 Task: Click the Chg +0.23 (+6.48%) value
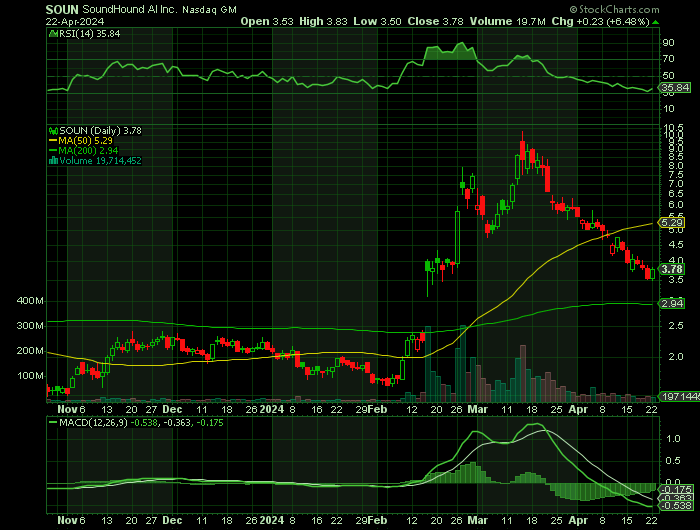(600, 21)
